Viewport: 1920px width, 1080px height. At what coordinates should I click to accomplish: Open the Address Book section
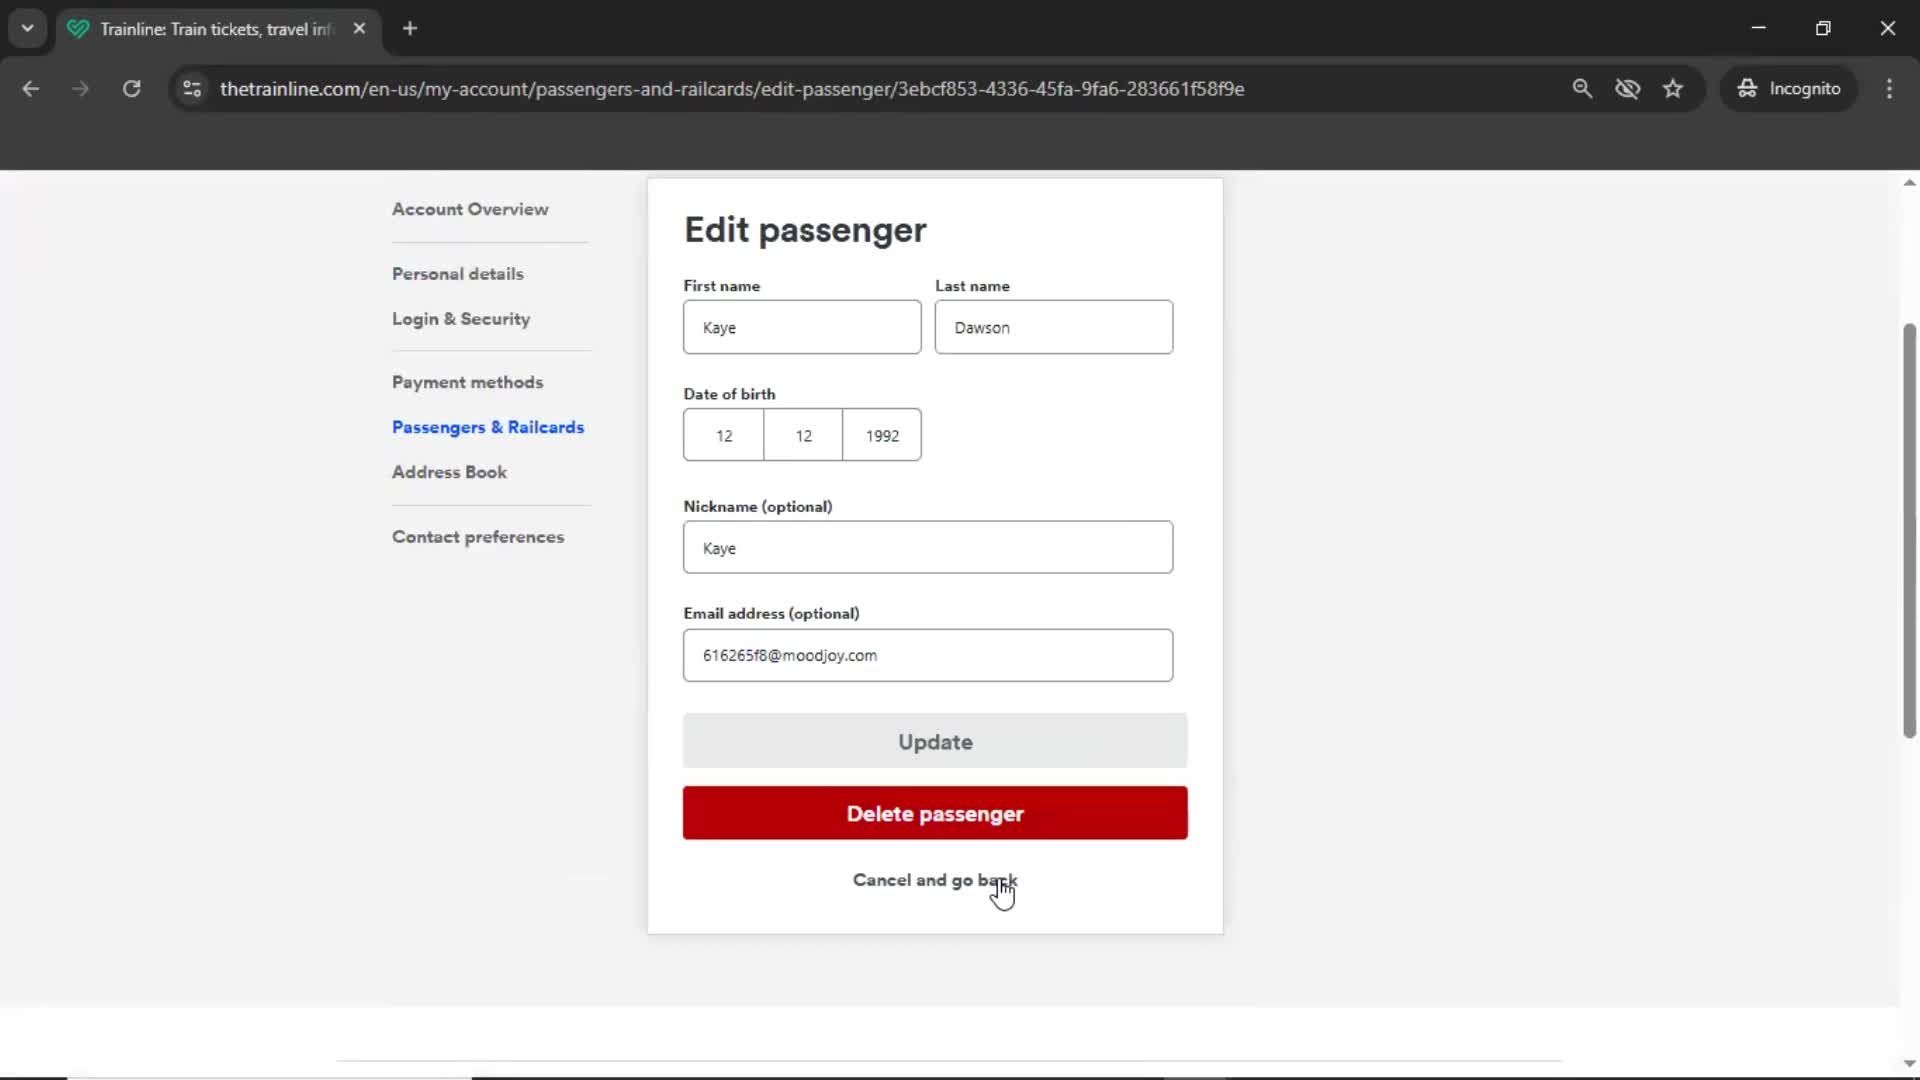tap(448, 471)
